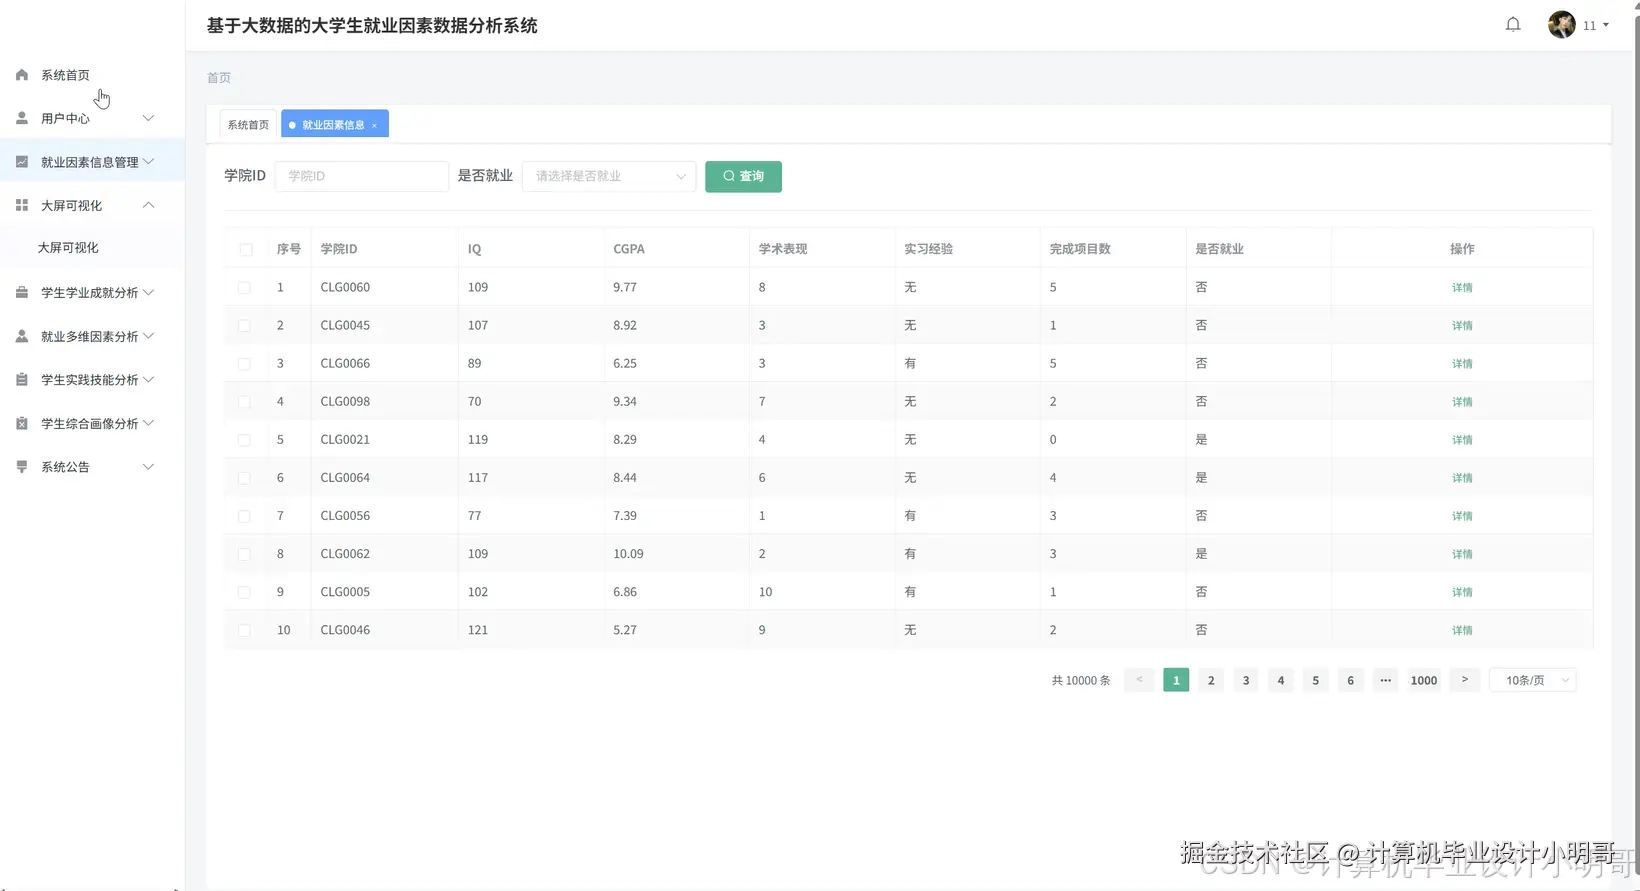
Task: Expand the 学生实践技能分析 menu chevron
Action: tap(148, 380)
